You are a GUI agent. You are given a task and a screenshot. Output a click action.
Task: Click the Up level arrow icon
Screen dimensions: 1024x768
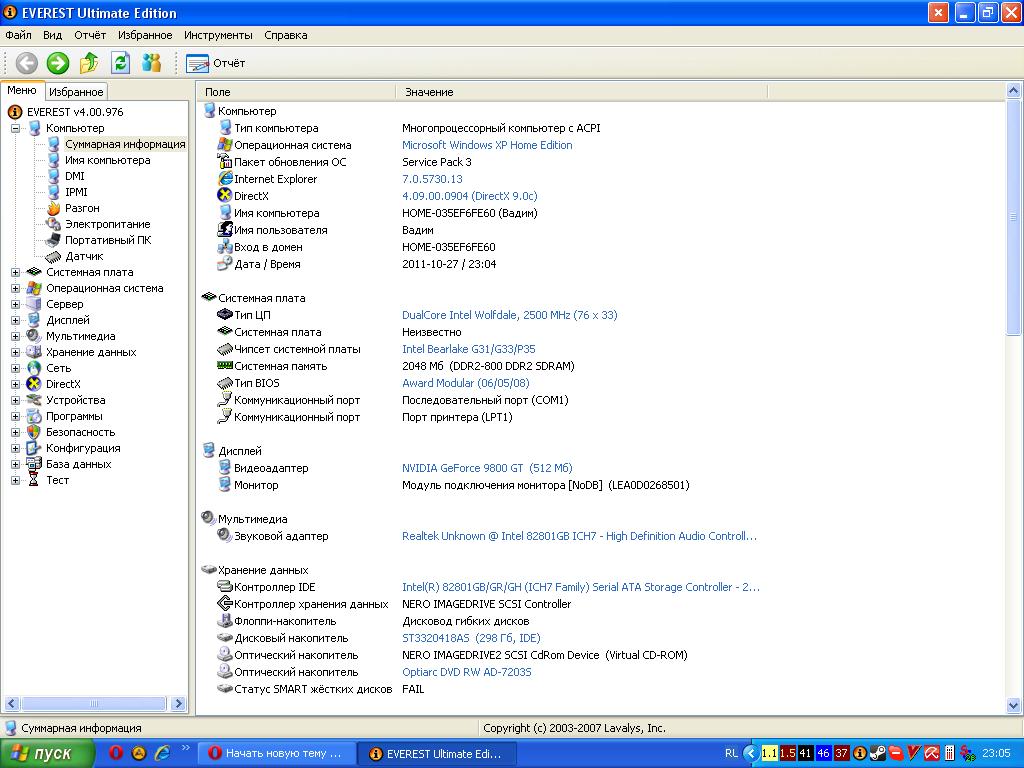[x=89, y=63]
